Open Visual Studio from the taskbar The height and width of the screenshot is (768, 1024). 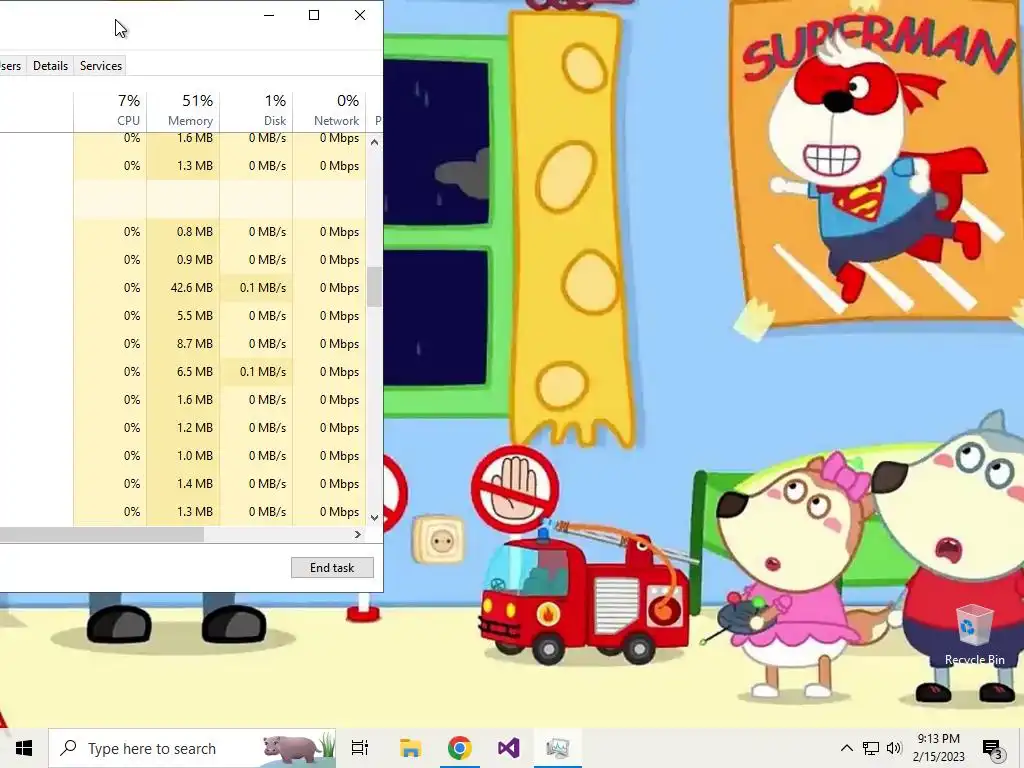509,748
